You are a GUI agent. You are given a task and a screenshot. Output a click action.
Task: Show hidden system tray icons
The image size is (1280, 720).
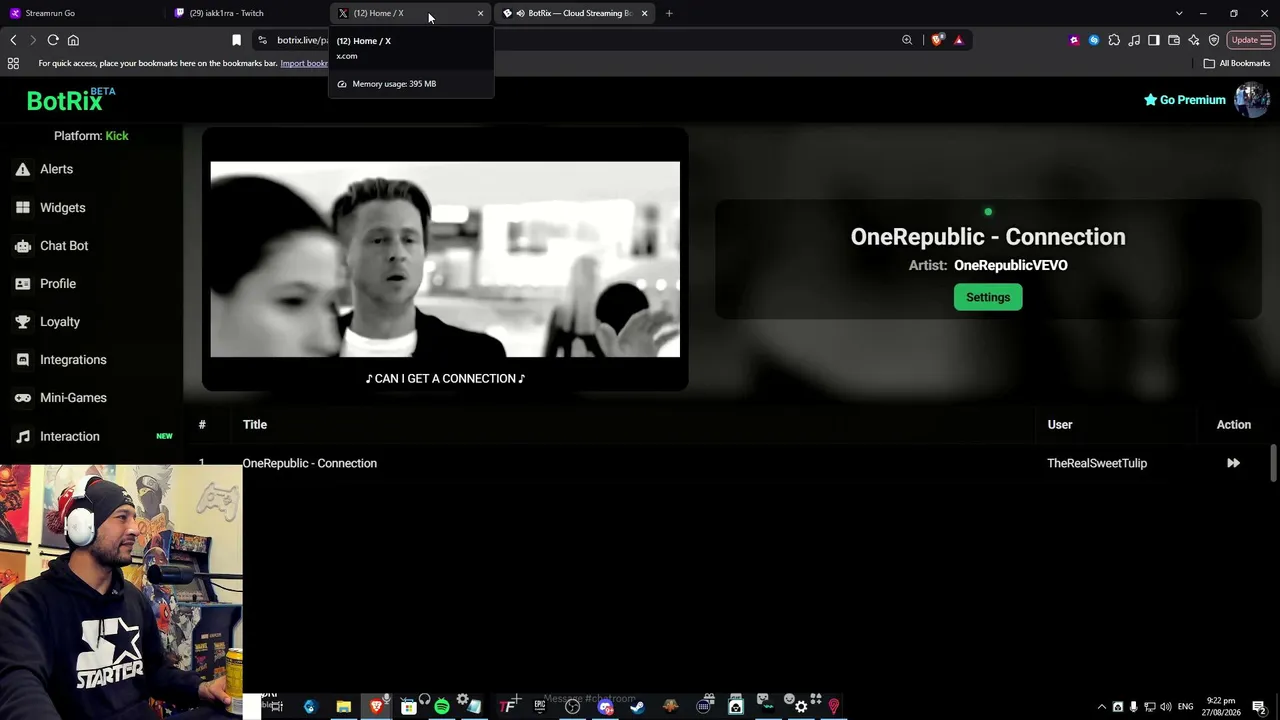click(x=1102, y=707)
